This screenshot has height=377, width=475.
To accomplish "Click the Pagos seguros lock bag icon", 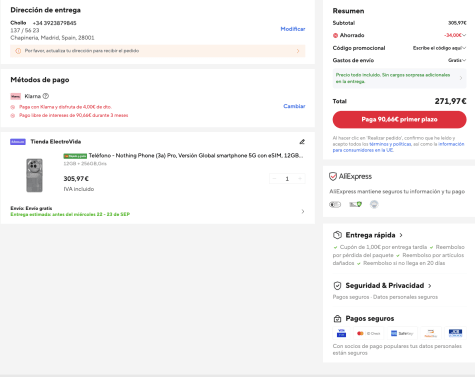I will point(337,319).
